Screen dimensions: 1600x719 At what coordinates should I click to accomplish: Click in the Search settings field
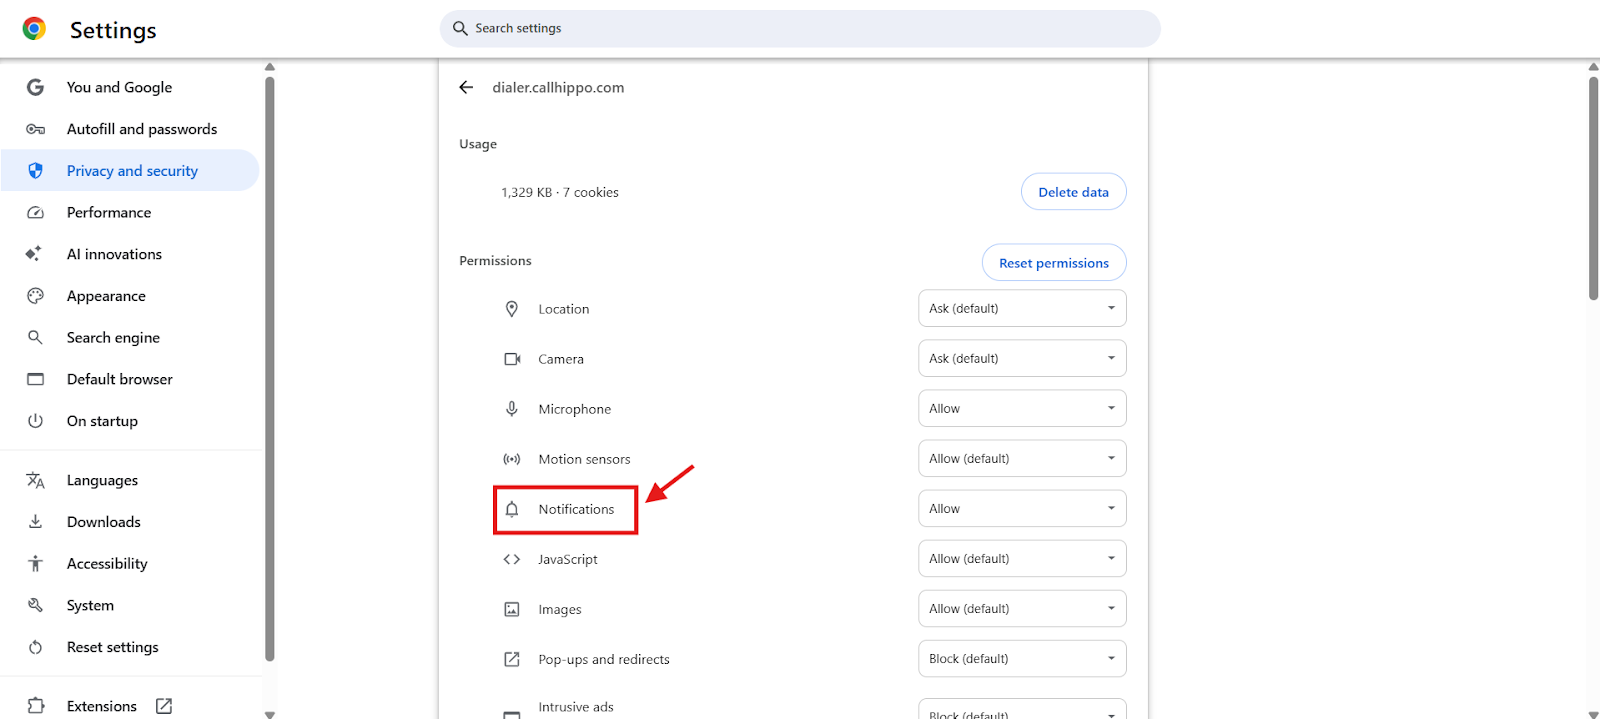(800, 28)
